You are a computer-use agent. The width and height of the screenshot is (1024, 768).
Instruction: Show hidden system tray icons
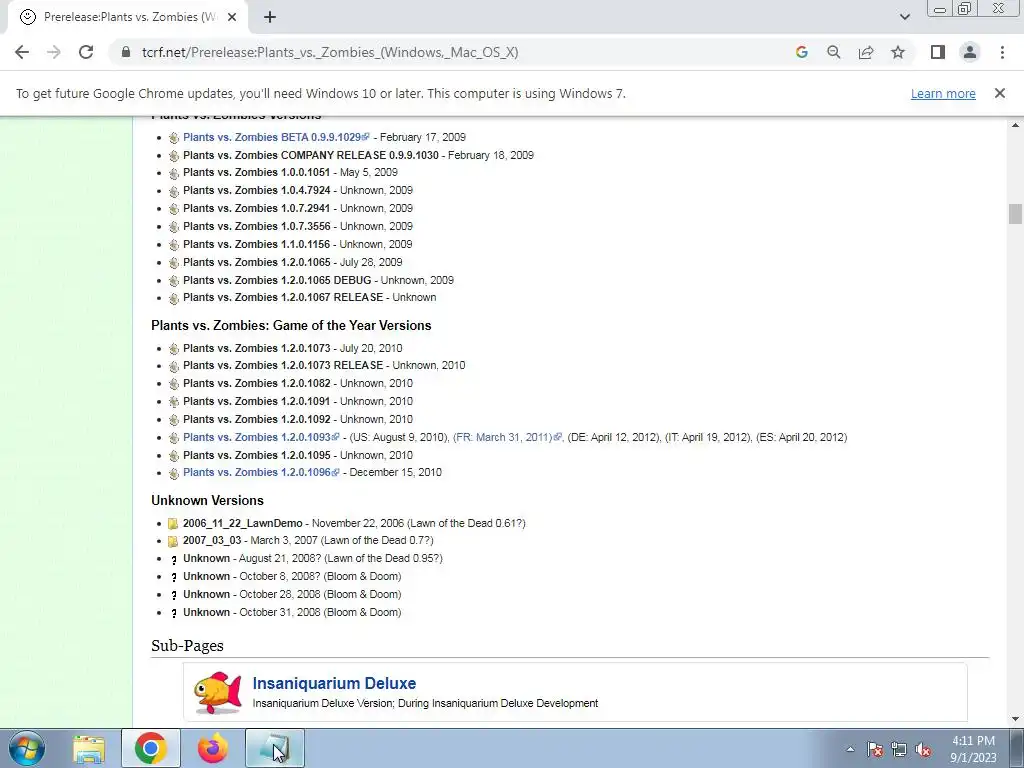850,749
